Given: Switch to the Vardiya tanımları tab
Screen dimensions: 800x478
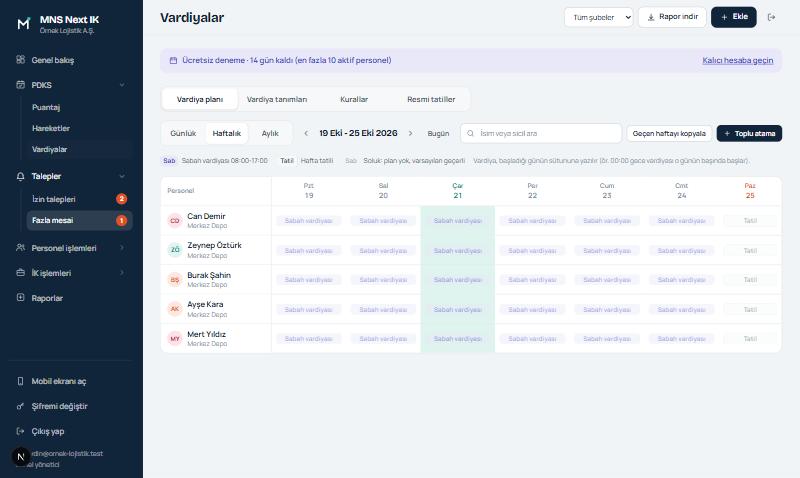Looking at the screenshot, I should coord(277,99).
